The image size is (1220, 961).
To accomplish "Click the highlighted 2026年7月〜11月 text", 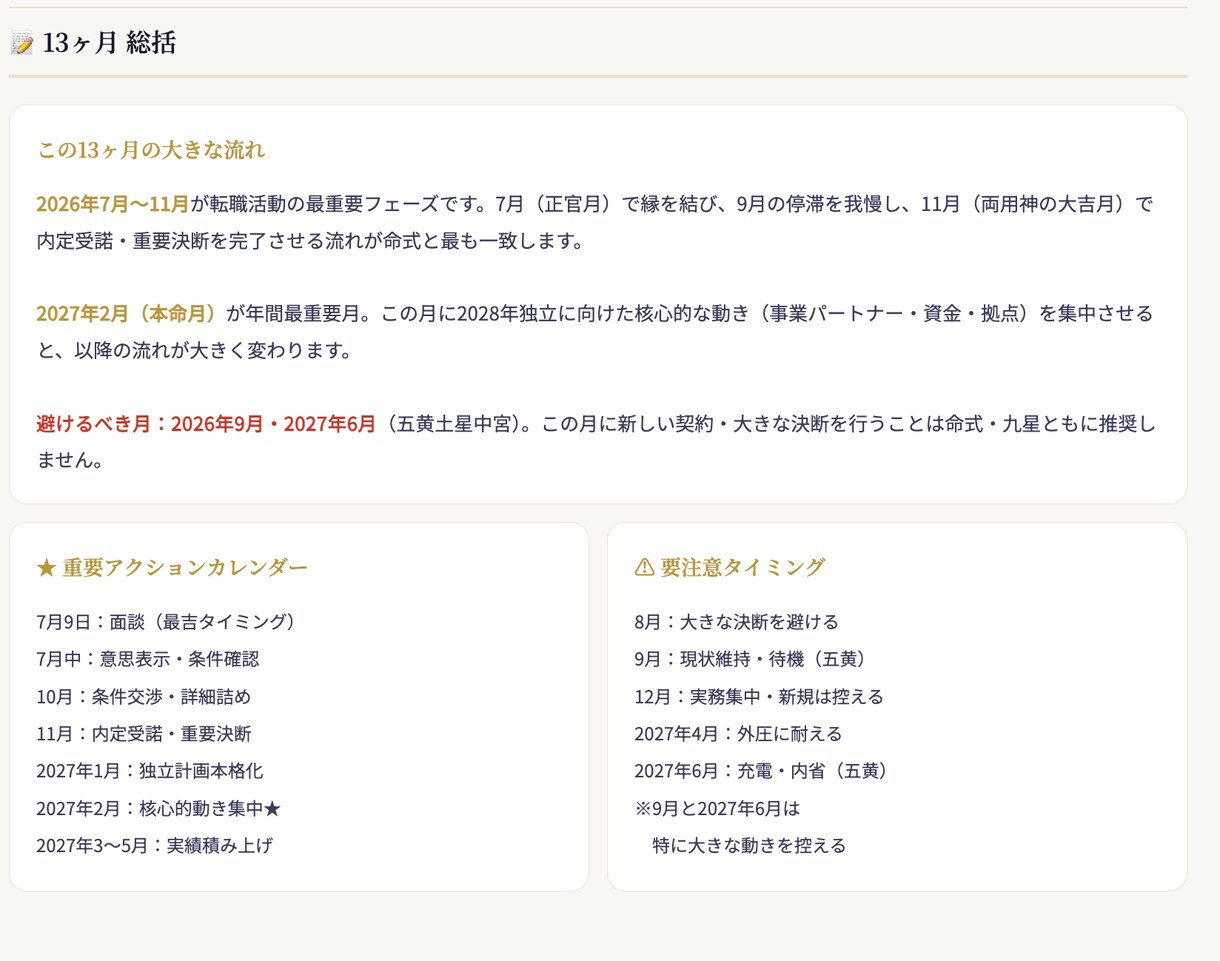I will tap(112, 205).
